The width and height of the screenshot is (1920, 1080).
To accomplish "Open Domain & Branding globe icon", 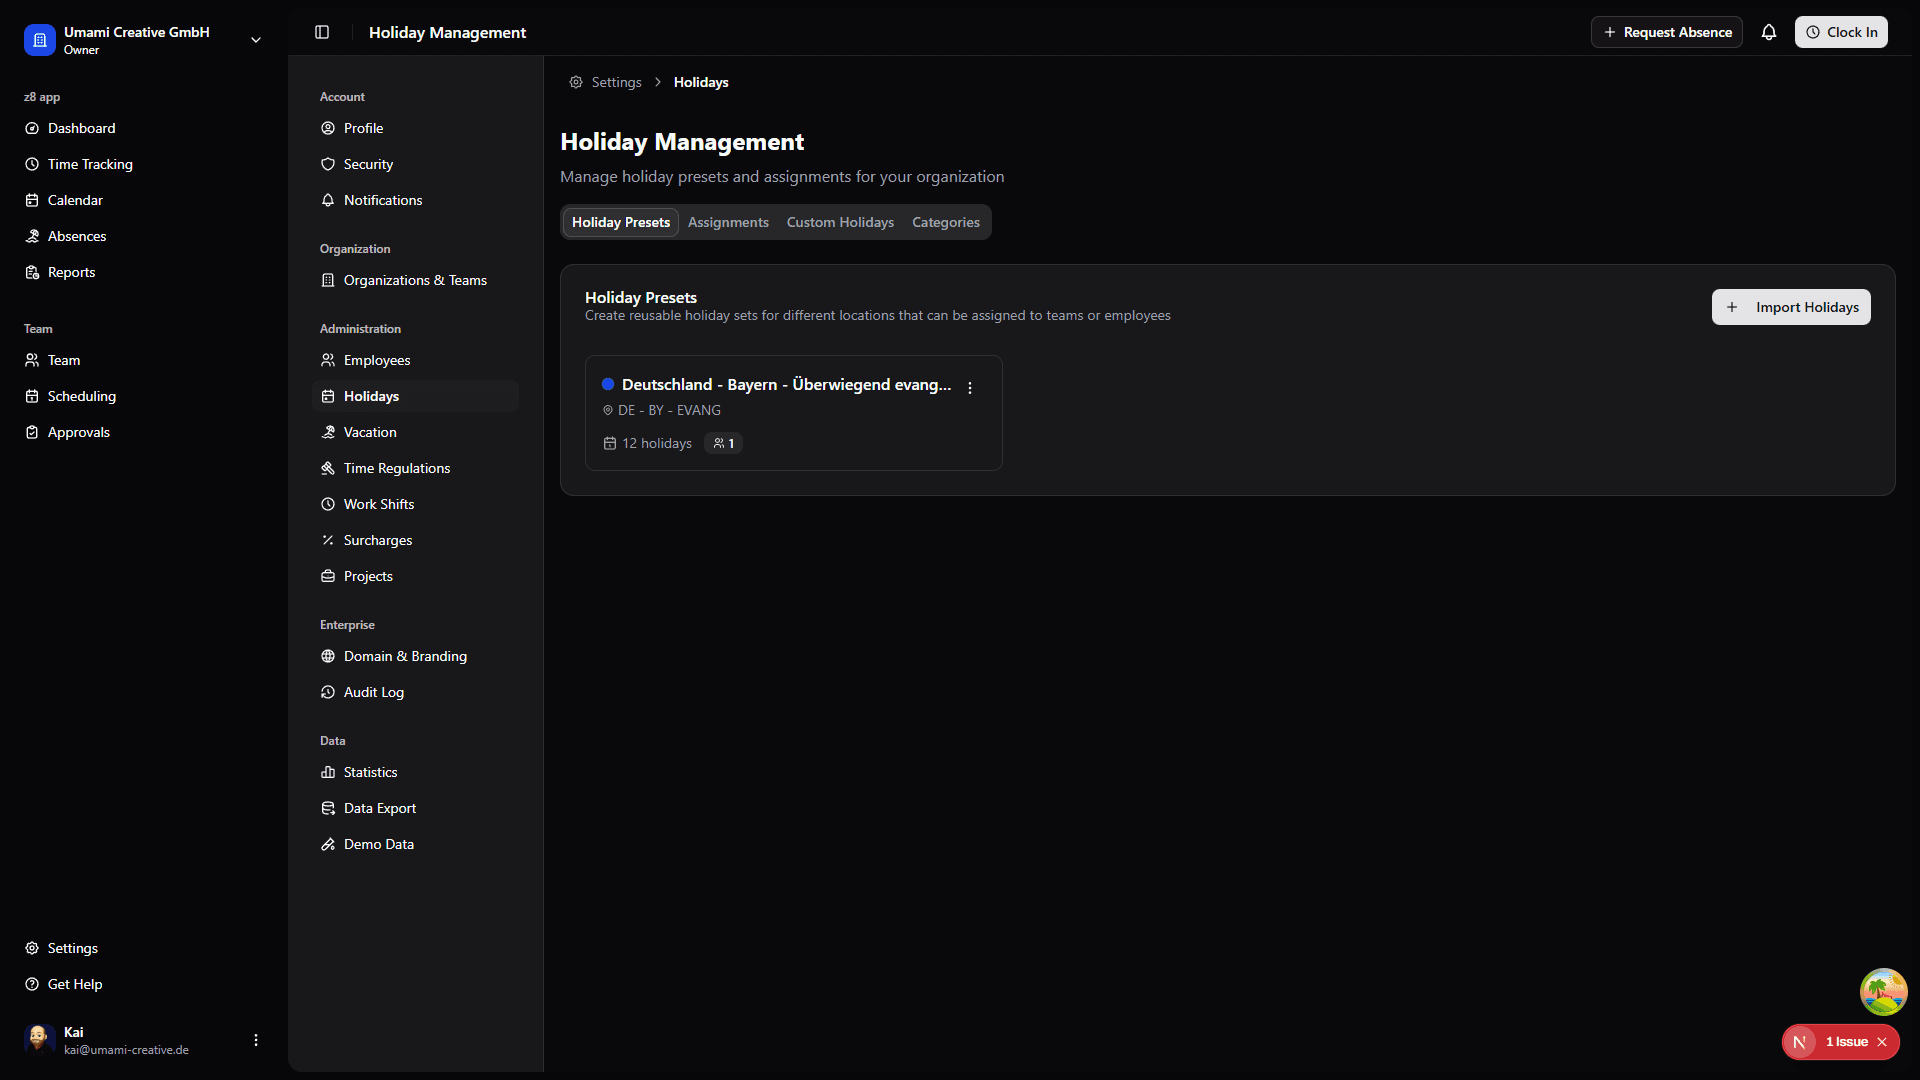I will (x=328, y=656).
